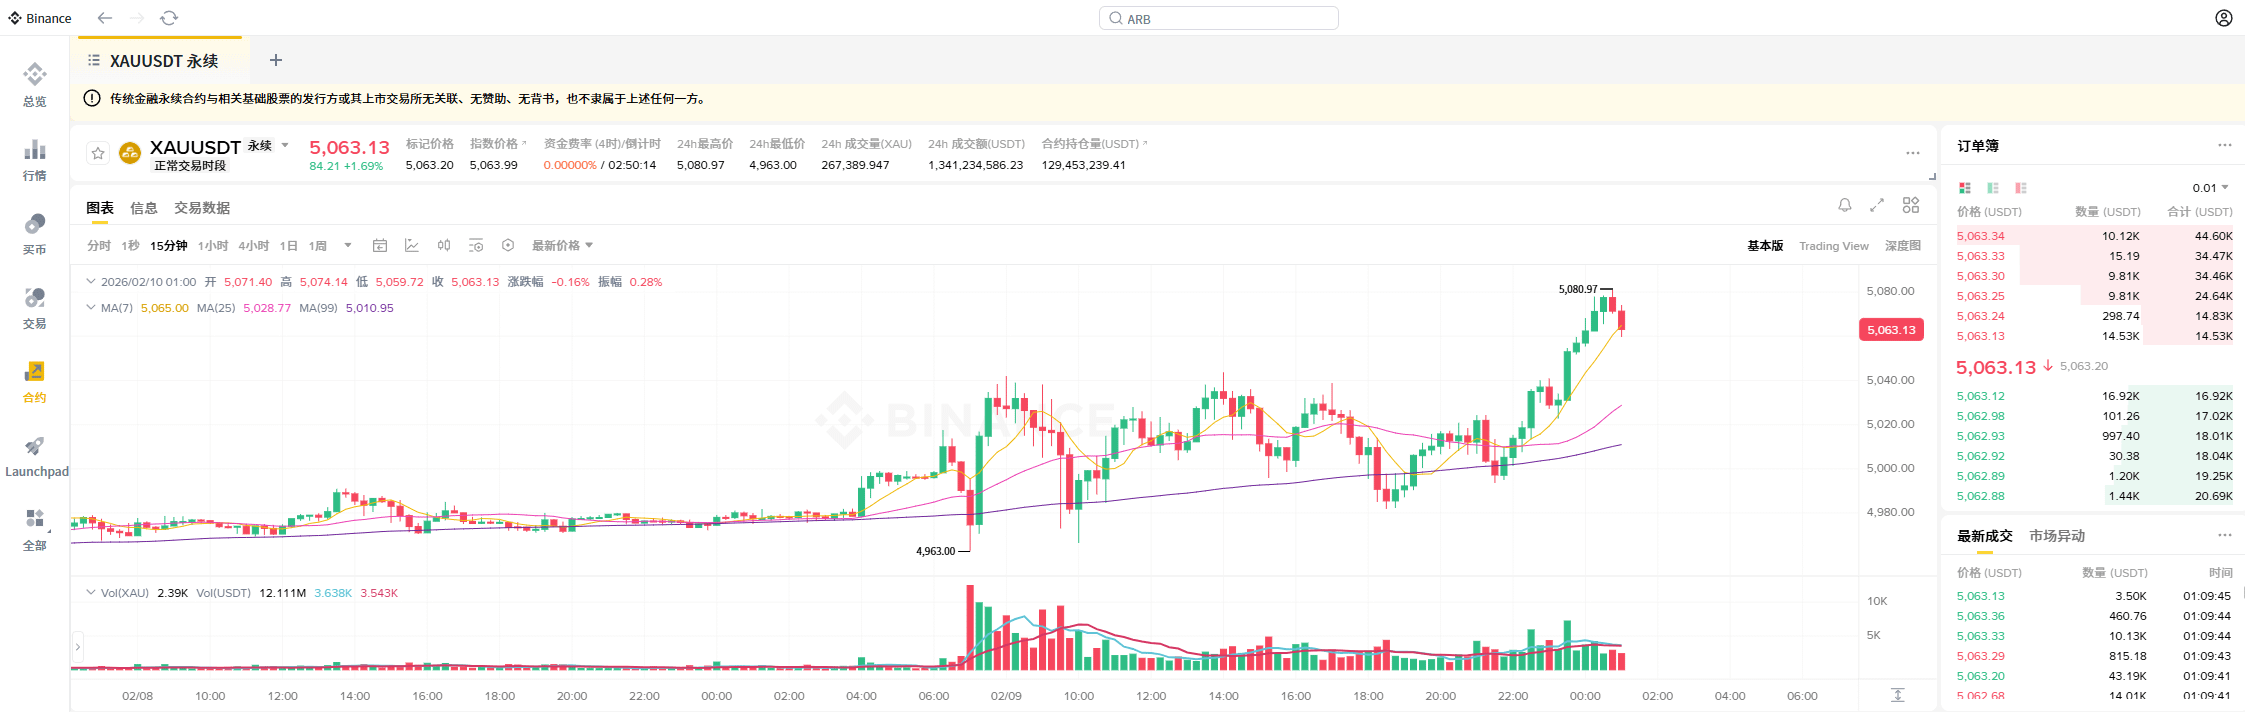Open Launchpad from the left sidebar
The height and width of the screenshot is (712, 2245).
pyautogui.click(x=35, y=456)
